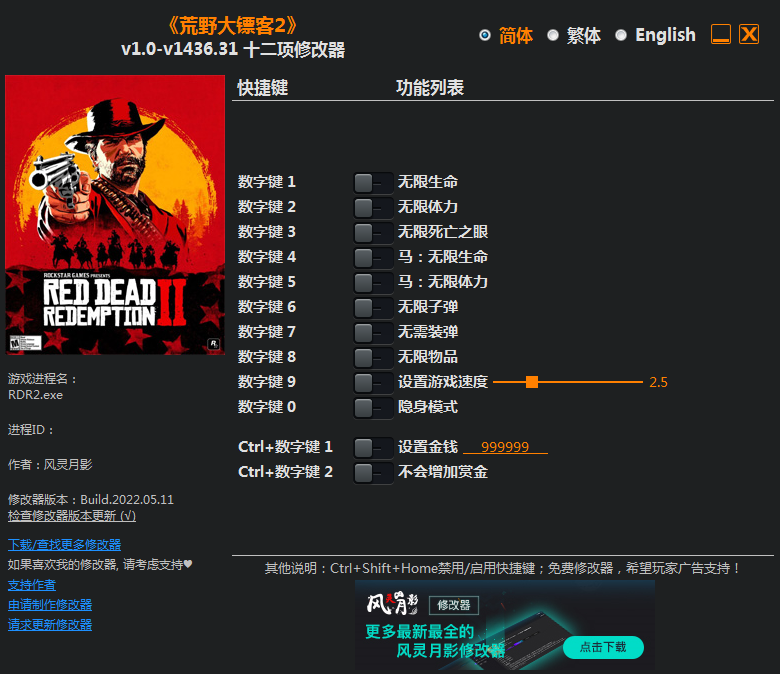Image resolution: width=780 pixels, height=674 pixels.
Task: Click title 《荒野大镖客2》
Action: [233, 25]
